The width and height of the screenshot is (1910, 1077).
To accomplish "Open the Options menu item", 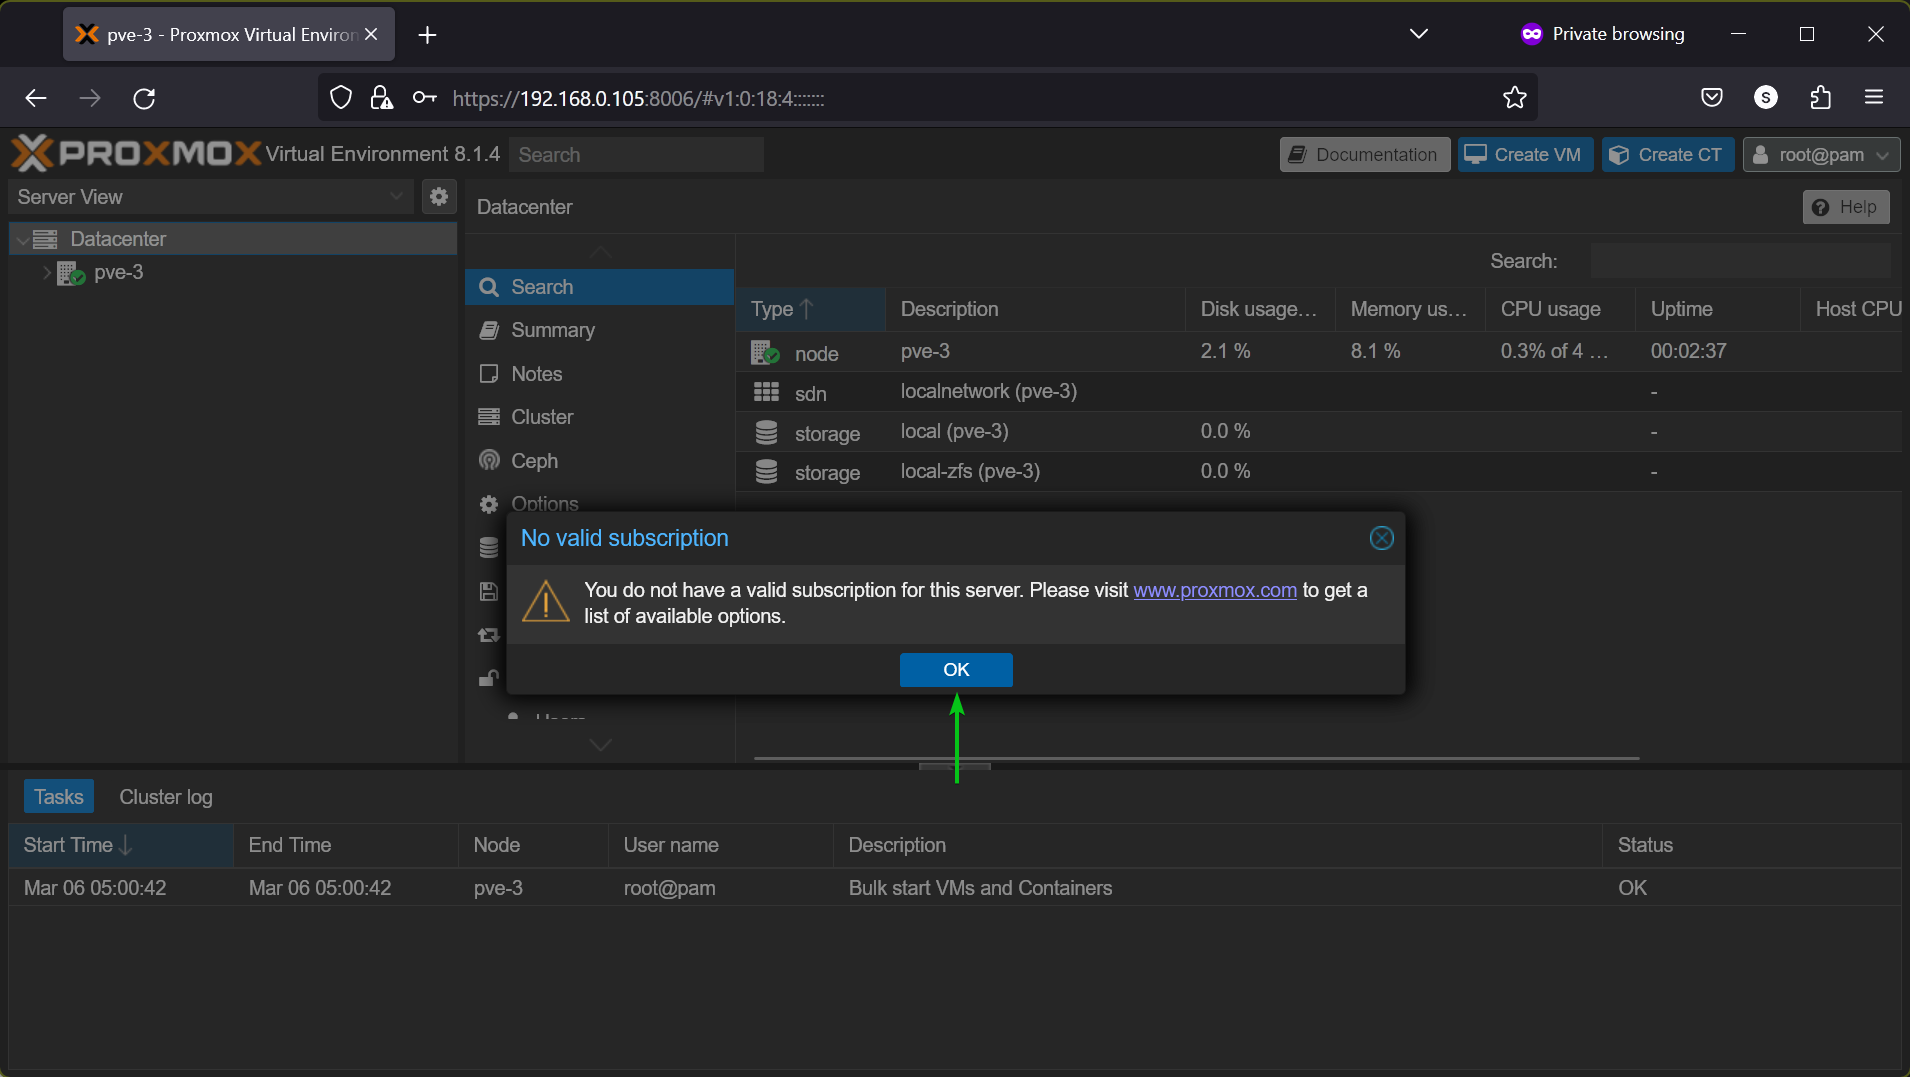I will click(599, 503).
